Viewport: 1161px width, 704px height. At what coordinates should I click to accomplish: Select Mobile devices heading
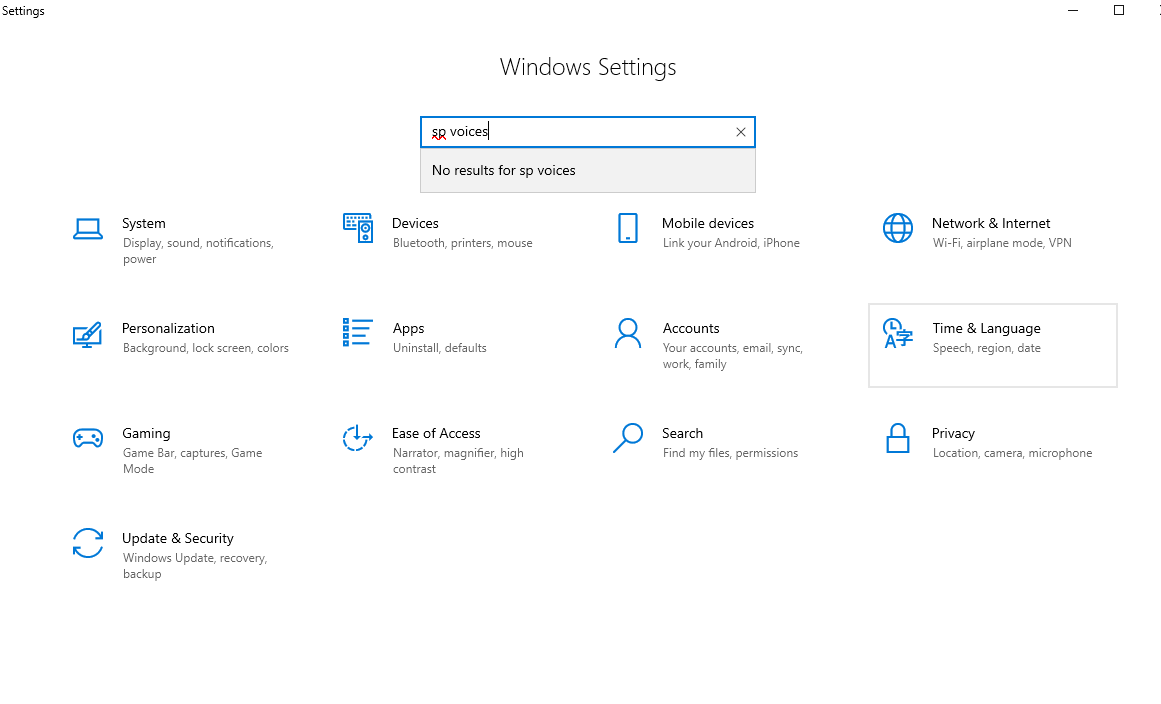pyautogui.click(x=708, y=224)
